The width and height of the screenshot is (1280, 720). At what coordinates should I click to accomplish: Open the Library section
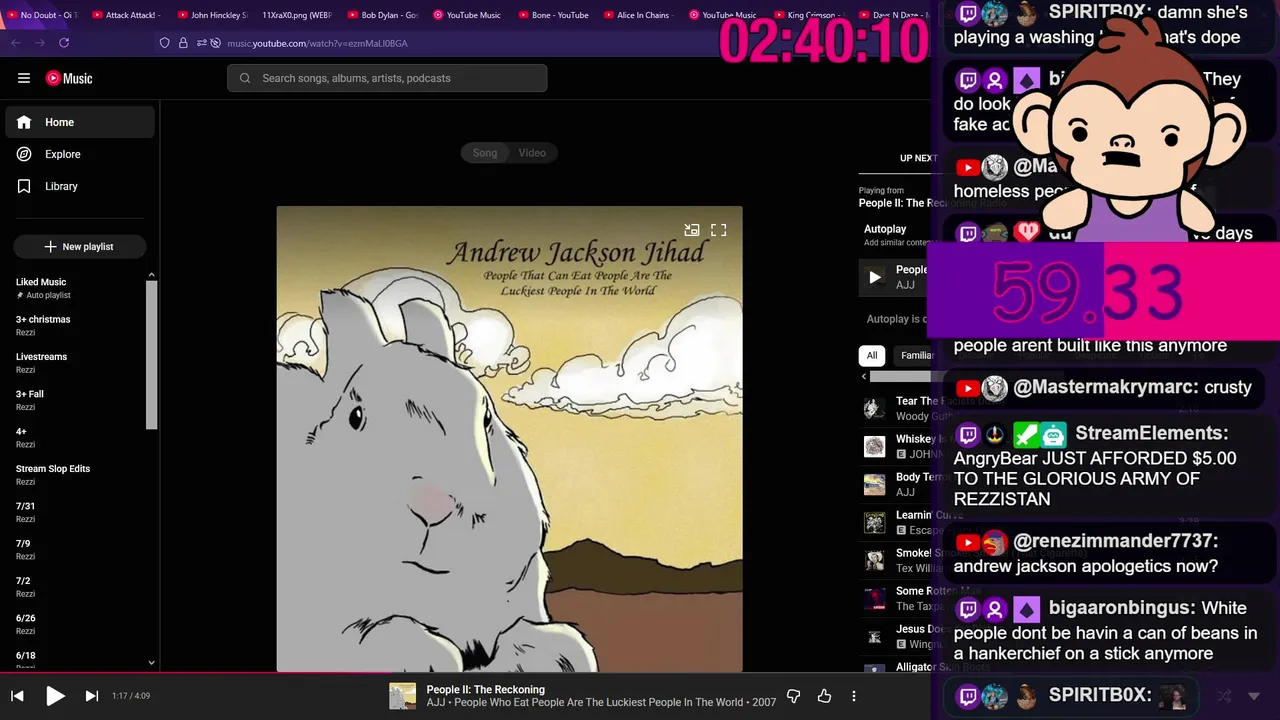pos(80,186)
